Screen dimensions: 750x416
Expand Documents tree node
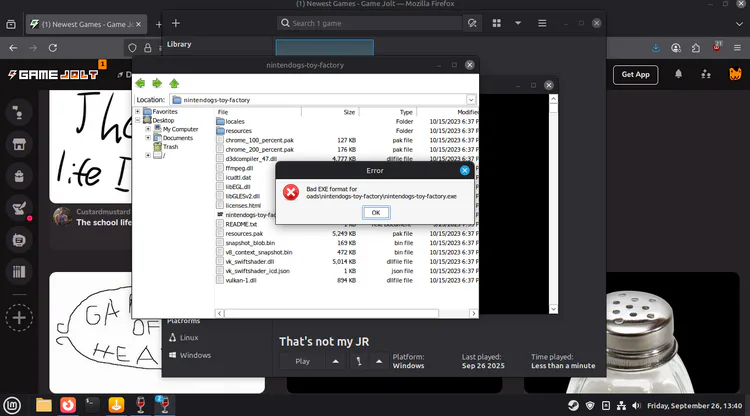(x=148, y=138)
